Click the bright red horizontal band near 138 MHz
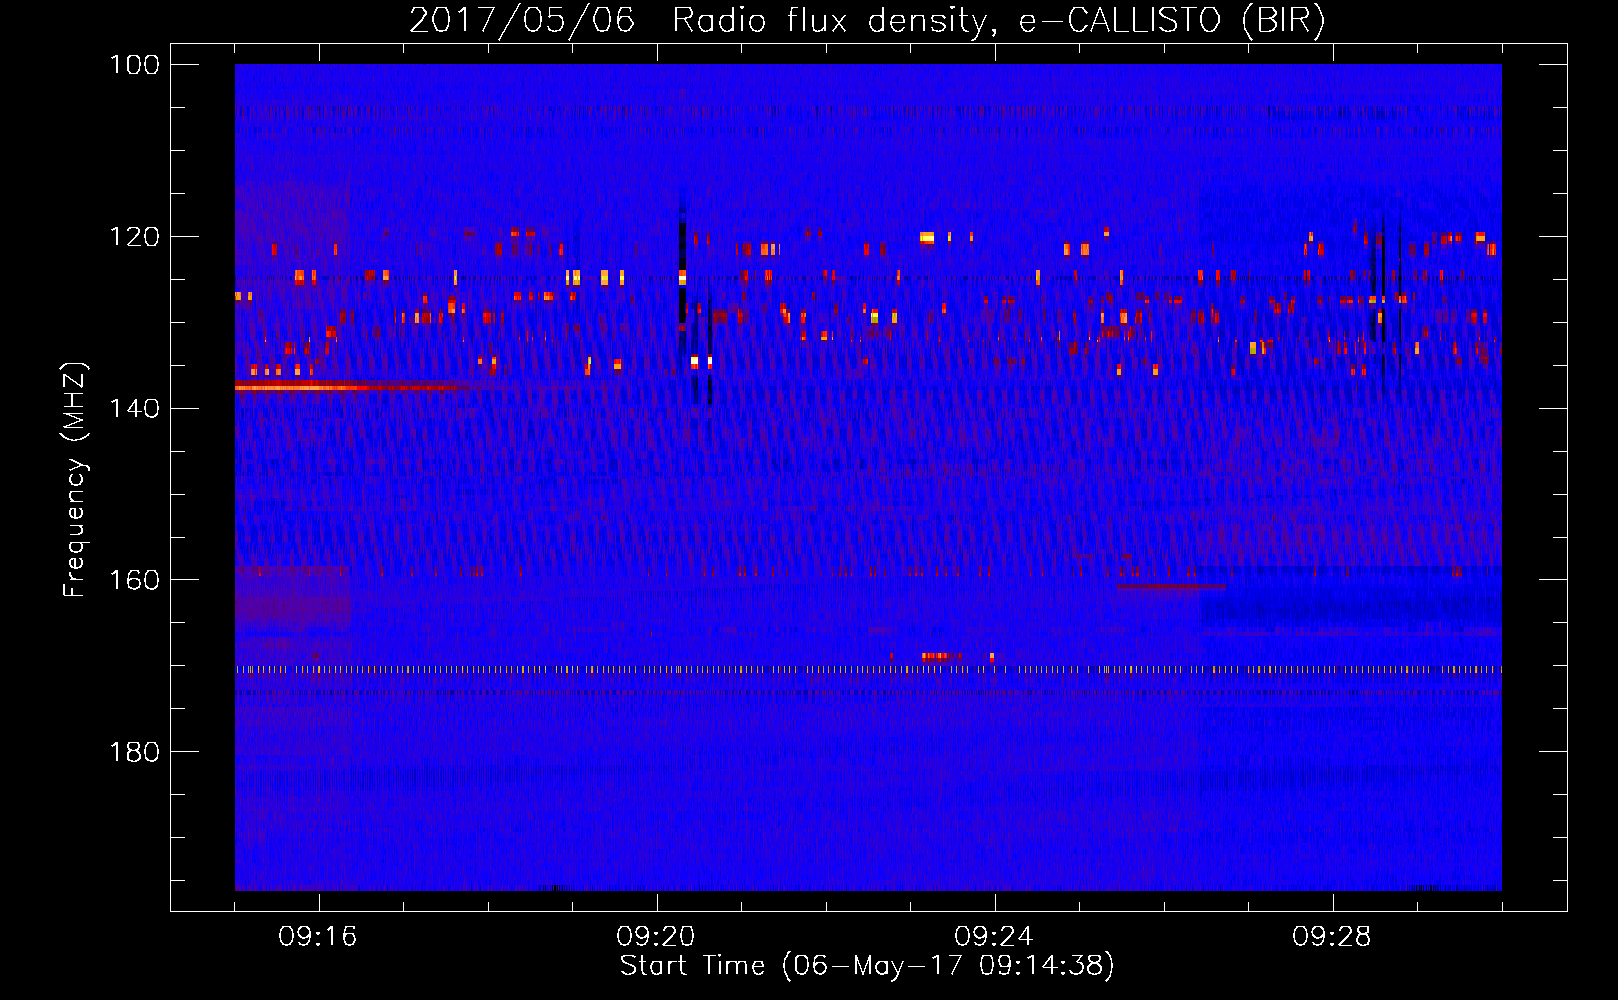1618x1000 pixels. coord(351,386)
